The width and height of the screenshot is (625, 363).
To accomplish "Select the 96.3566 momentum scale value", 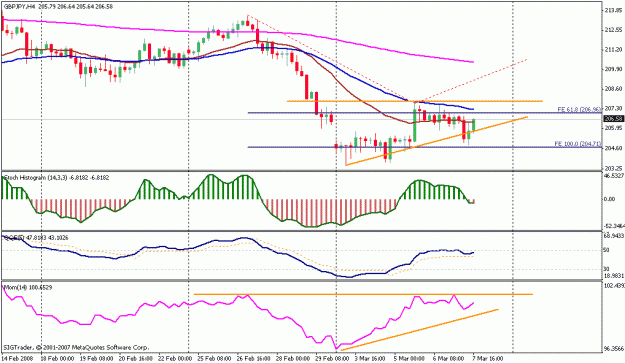I will click(614, 348).
